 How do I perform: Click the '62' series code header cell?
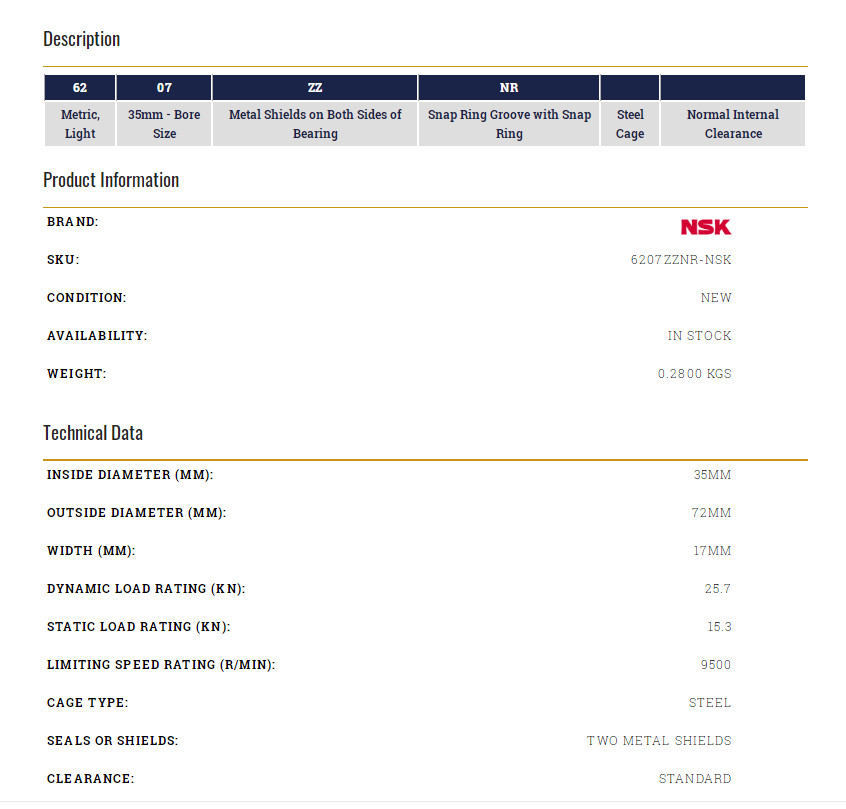[80, 88]
